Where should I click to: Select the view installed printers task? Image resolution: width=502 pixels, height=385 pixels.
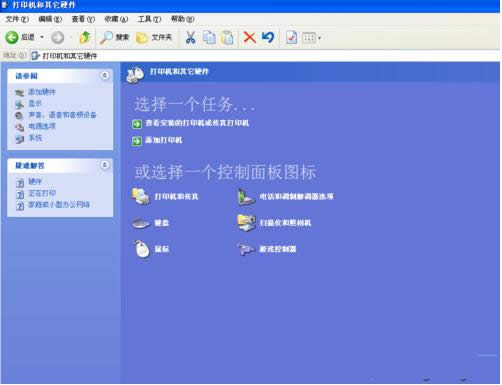pyautogui.click(x=197, y=123)
